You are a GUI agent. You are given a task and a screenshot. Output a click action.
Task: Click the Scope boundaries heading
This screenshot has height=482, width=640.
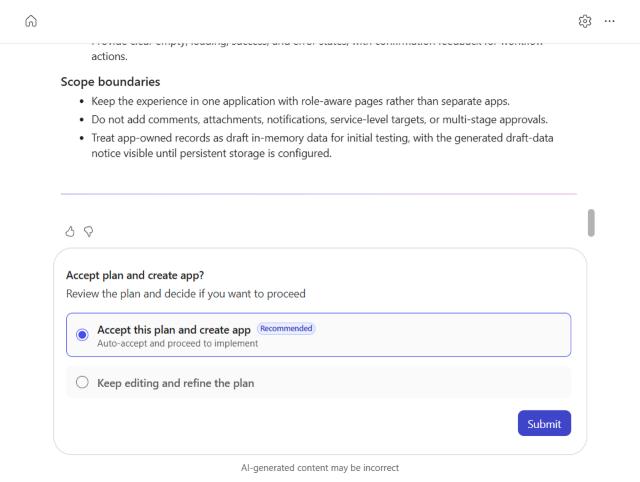coord(110,82)
